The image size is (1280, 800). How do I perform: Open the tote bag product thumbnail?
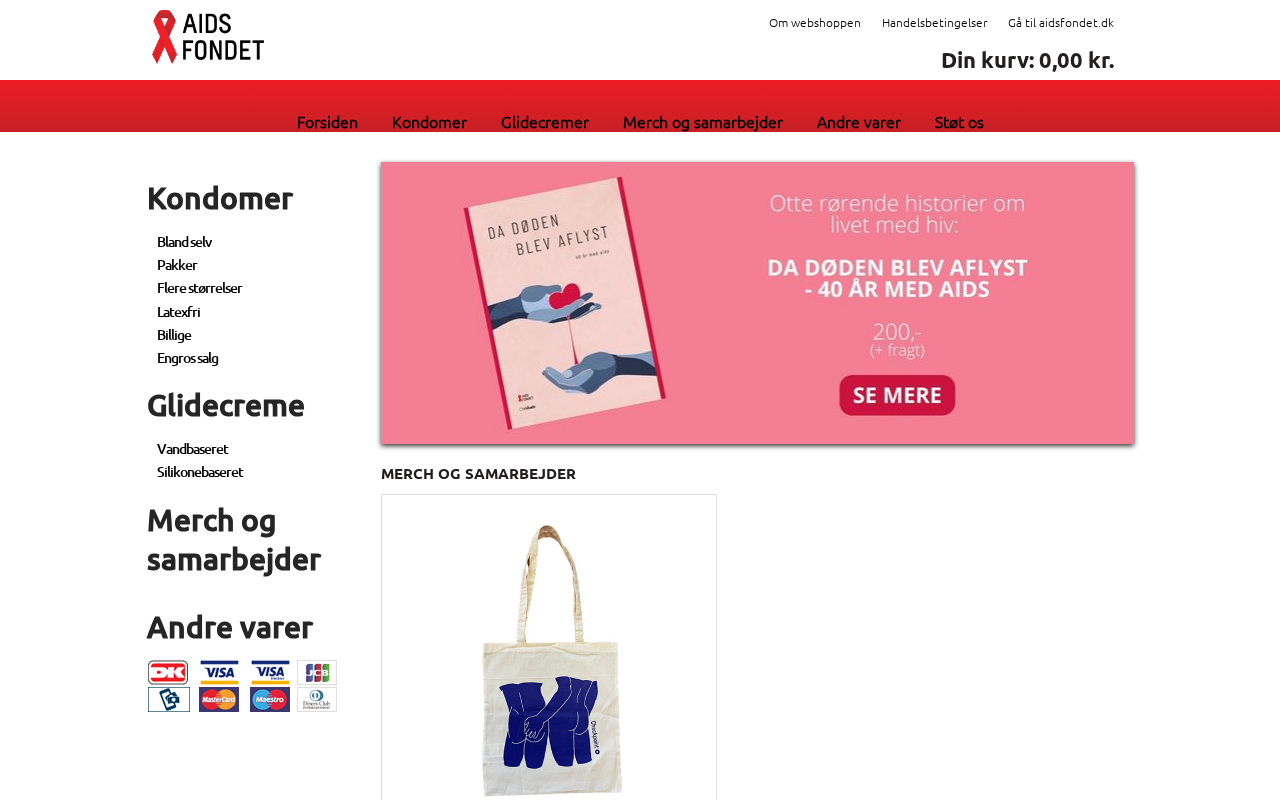(x=549, y=648)
